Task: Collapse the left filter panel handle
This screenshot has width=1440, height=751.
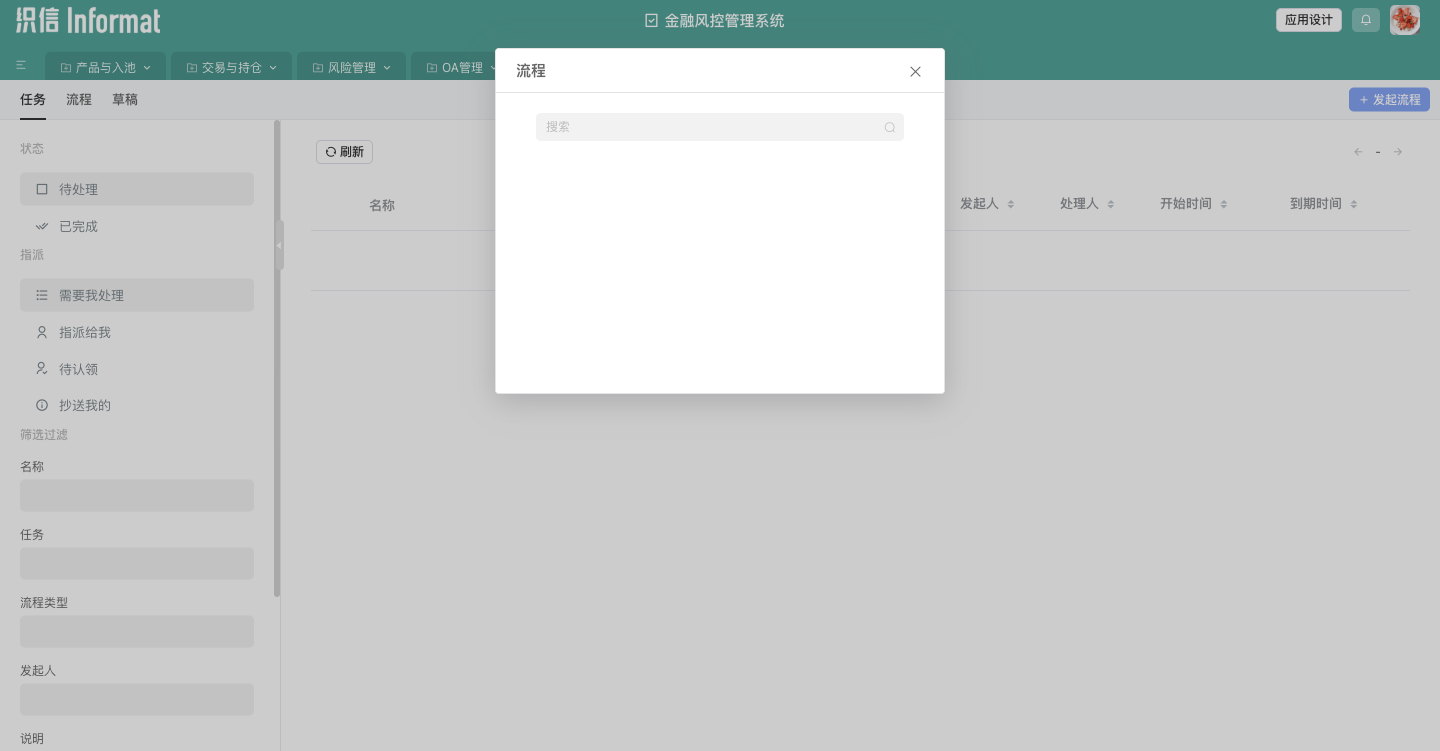Action: pyautogui.click(x=279, y=245)
